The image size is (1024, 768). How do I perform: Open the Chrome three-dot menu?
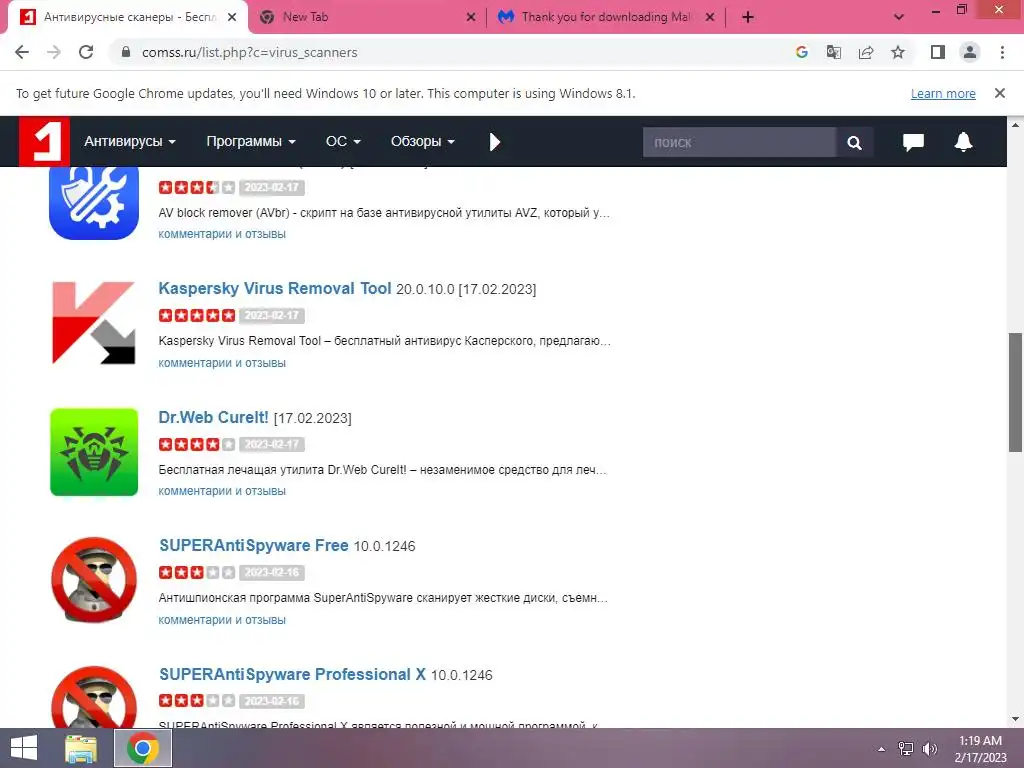point(1002,52)
